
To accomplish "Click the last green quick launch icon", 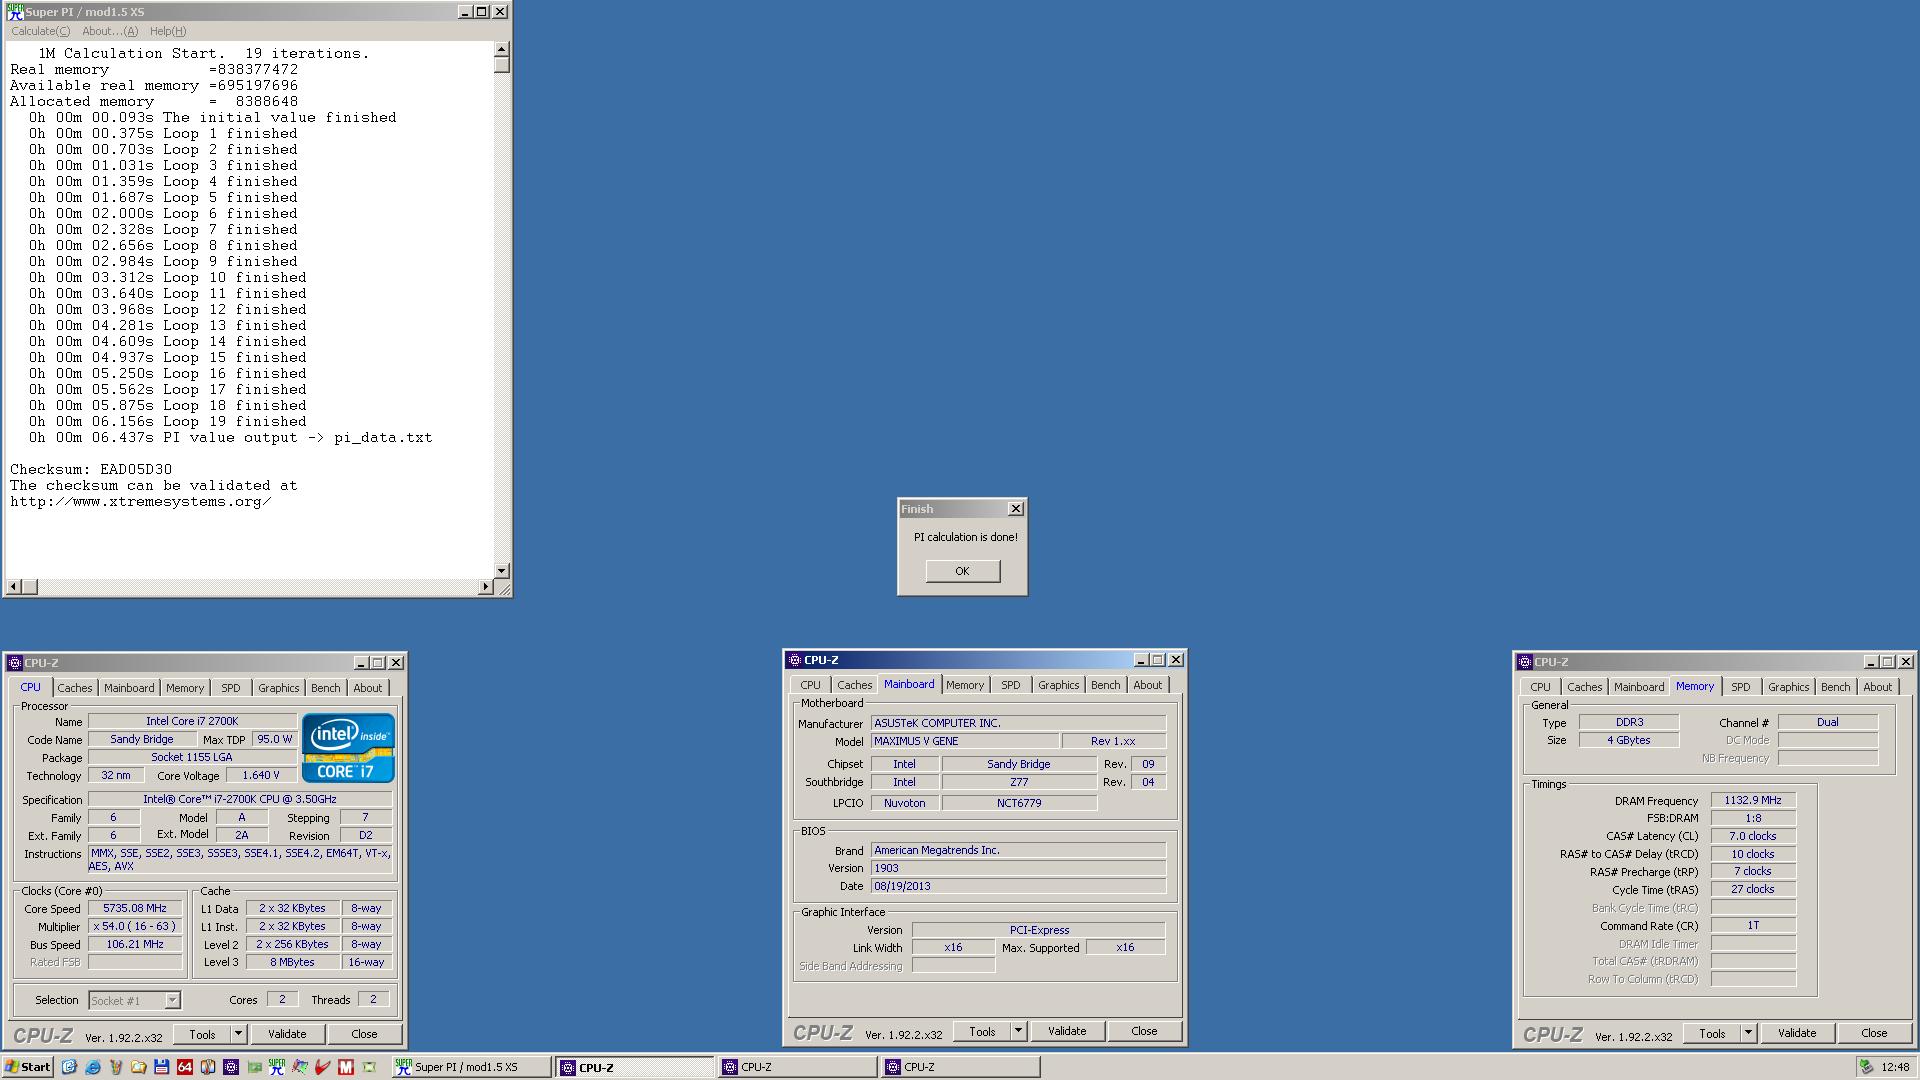I will click(369, 1067).
